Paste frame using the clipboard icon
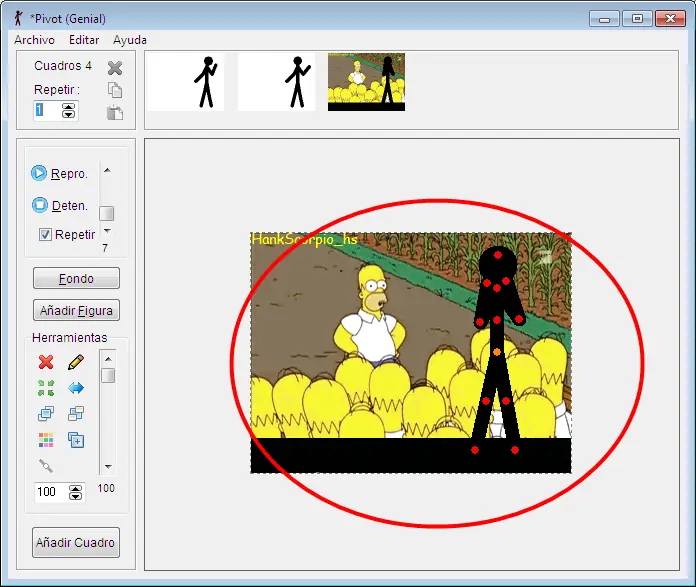 click(115, 113)
